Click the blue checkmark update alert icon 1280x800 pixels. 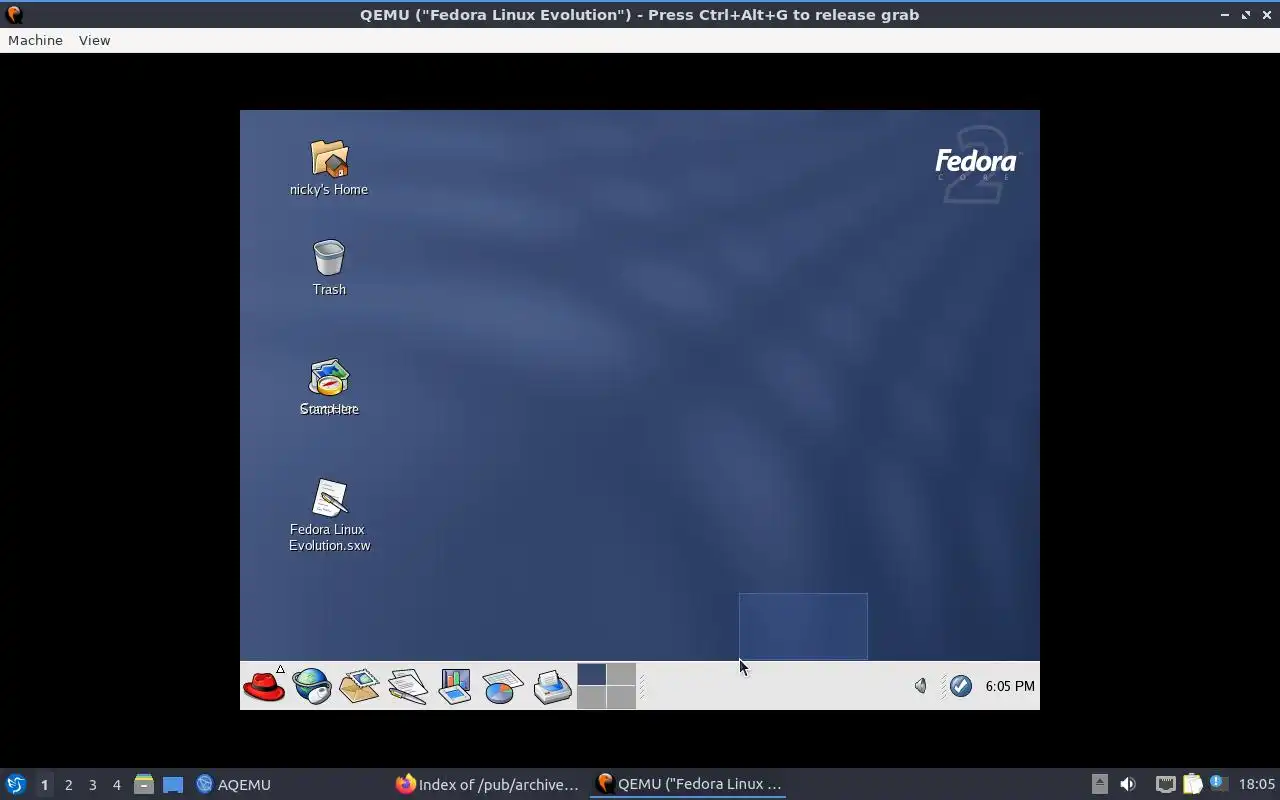click(961, 686)
